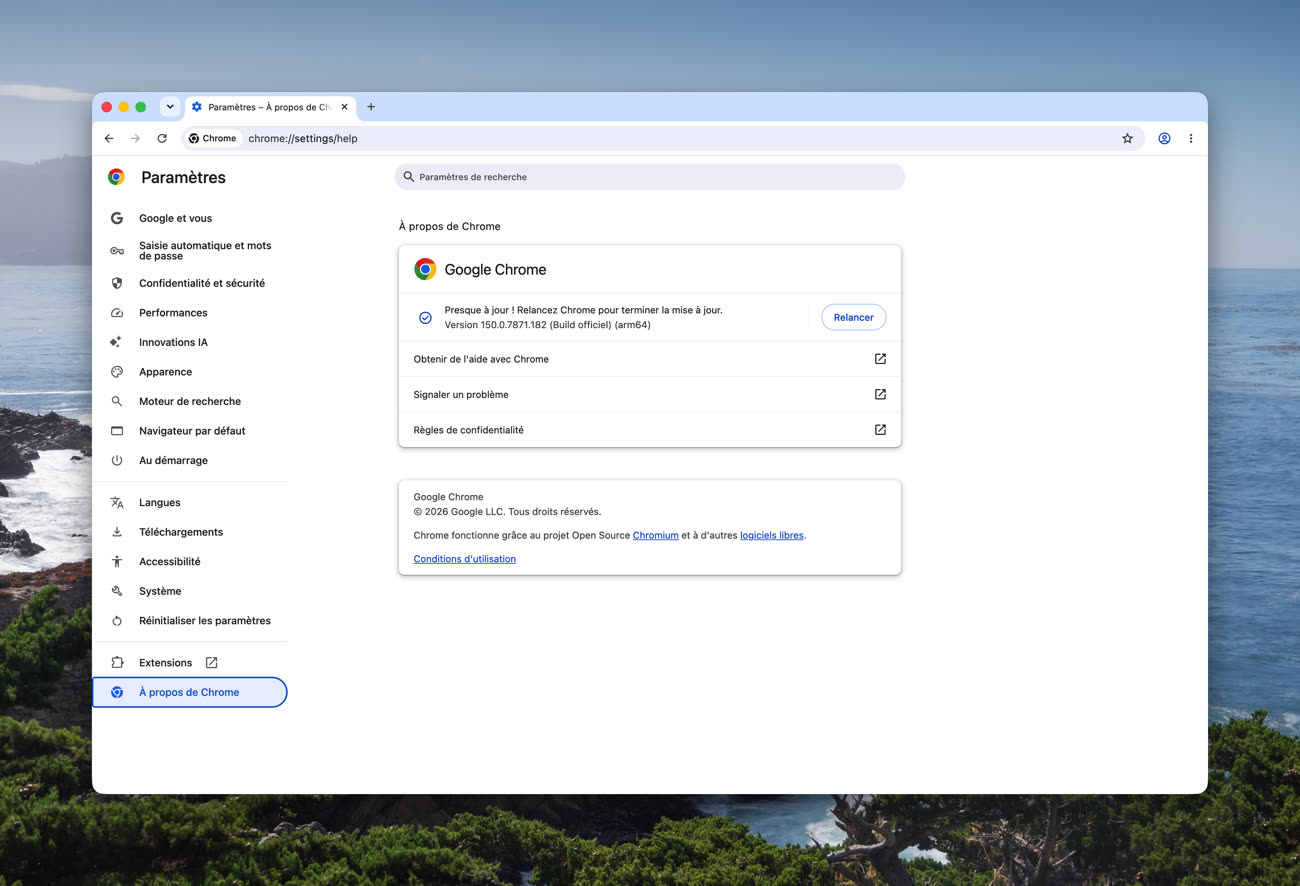Open Conditions d'utilisation link

[x=465, y=559]
